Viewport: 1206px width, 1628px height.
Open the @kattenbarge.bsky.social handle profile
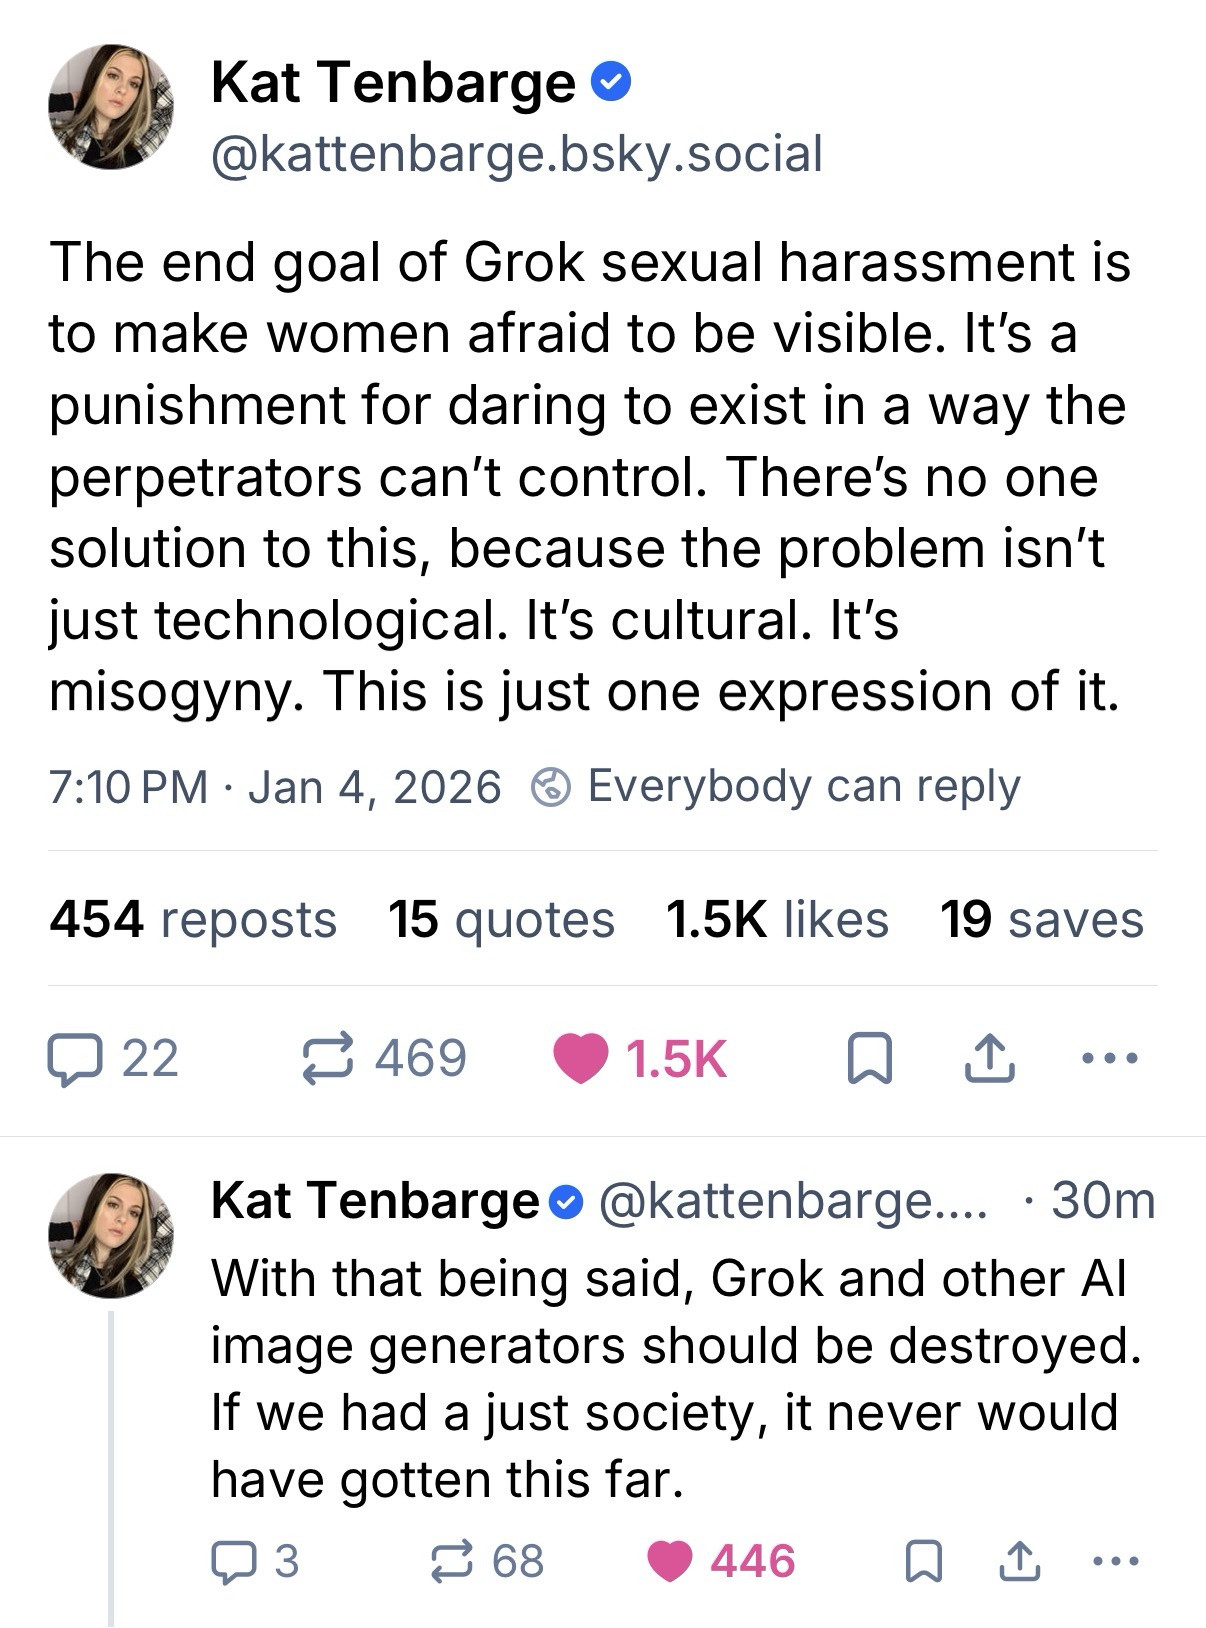pyautogui.click(x=516, y=154)
